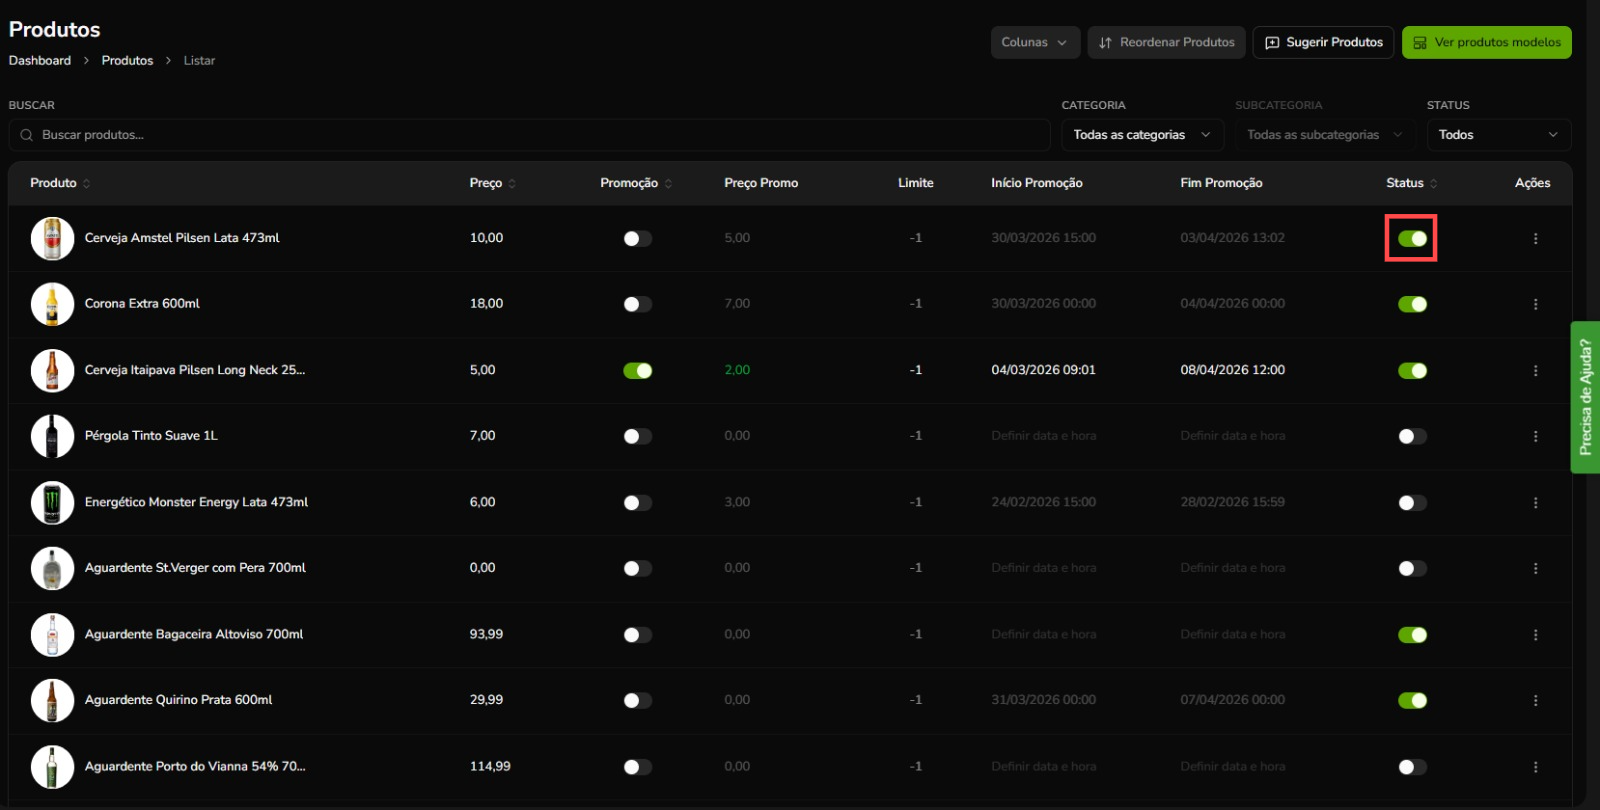Screen dimensions: 1600x810
Task: Disable status for Cerveja Amstel Pilsen
Action: (x=1412, y=239)
